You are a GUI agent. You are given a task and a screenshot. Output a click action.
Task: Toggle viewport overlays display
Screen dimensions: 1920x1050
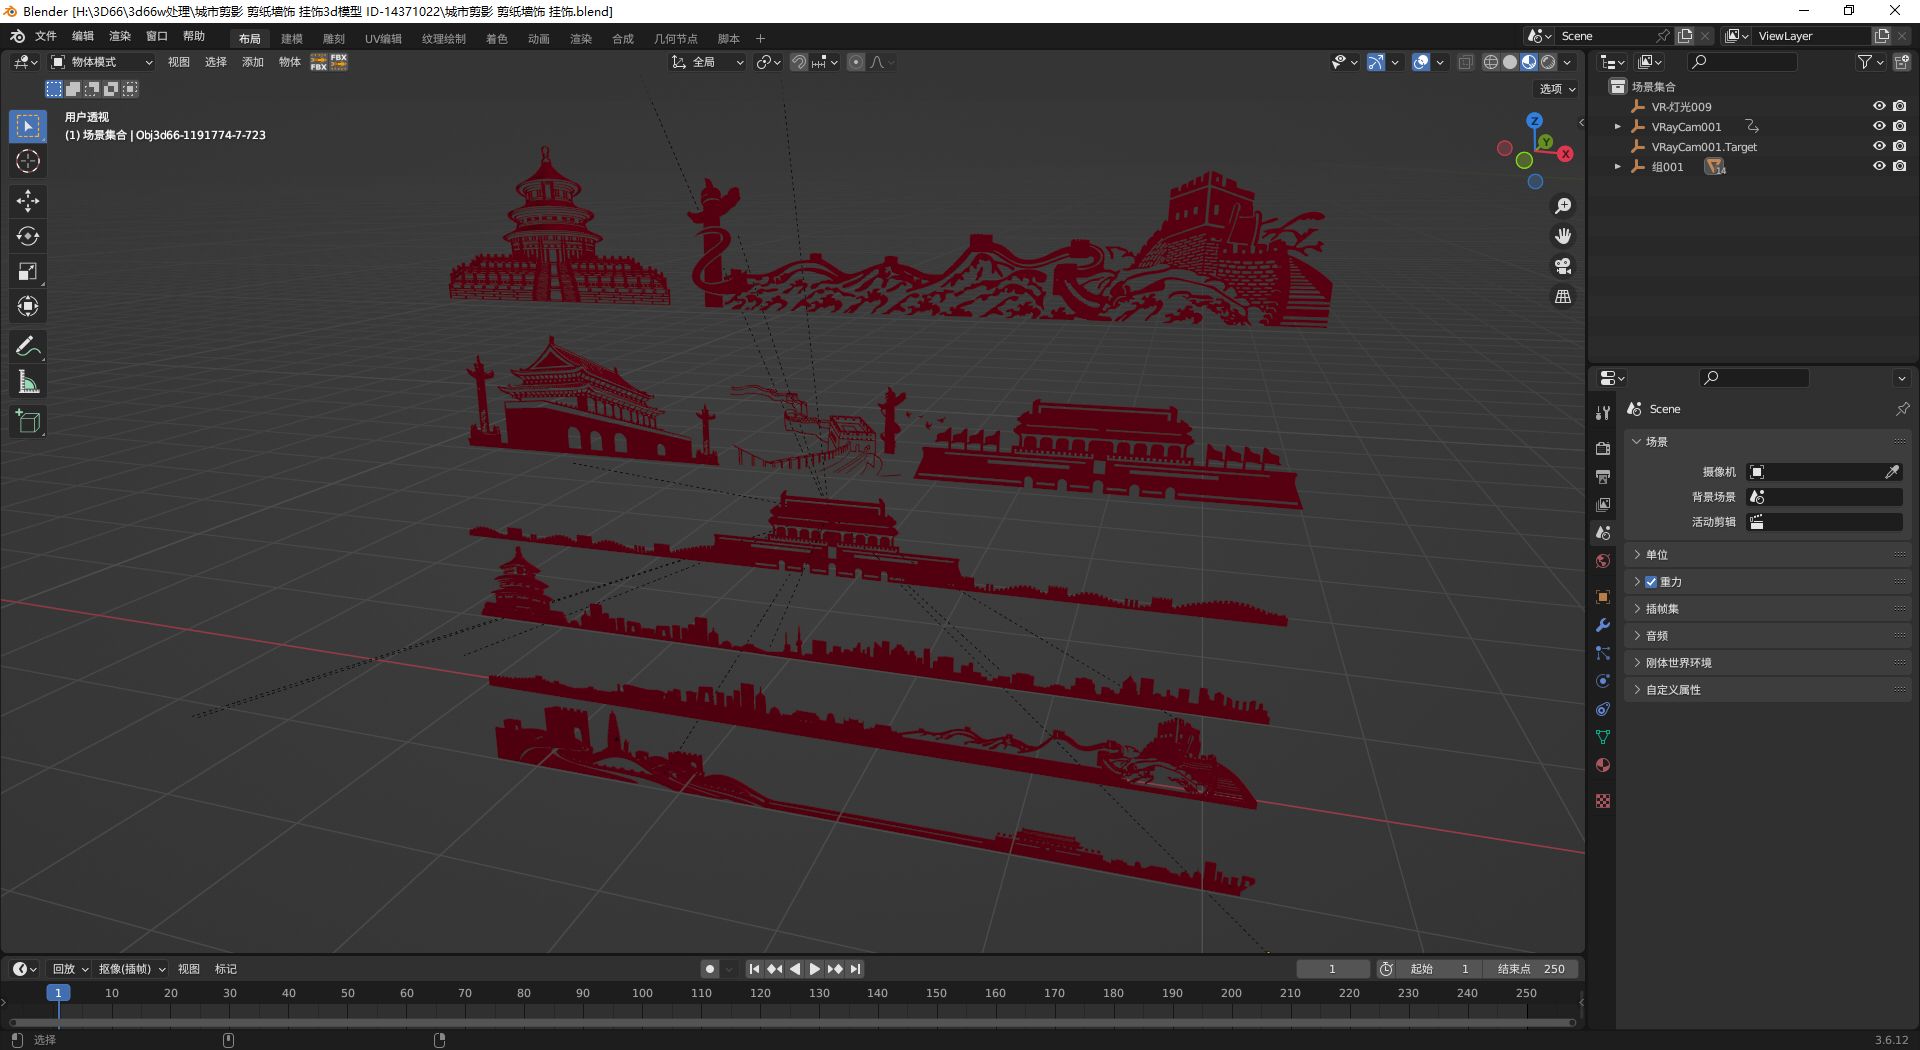pyautogui.click(x=1421, y=62)
